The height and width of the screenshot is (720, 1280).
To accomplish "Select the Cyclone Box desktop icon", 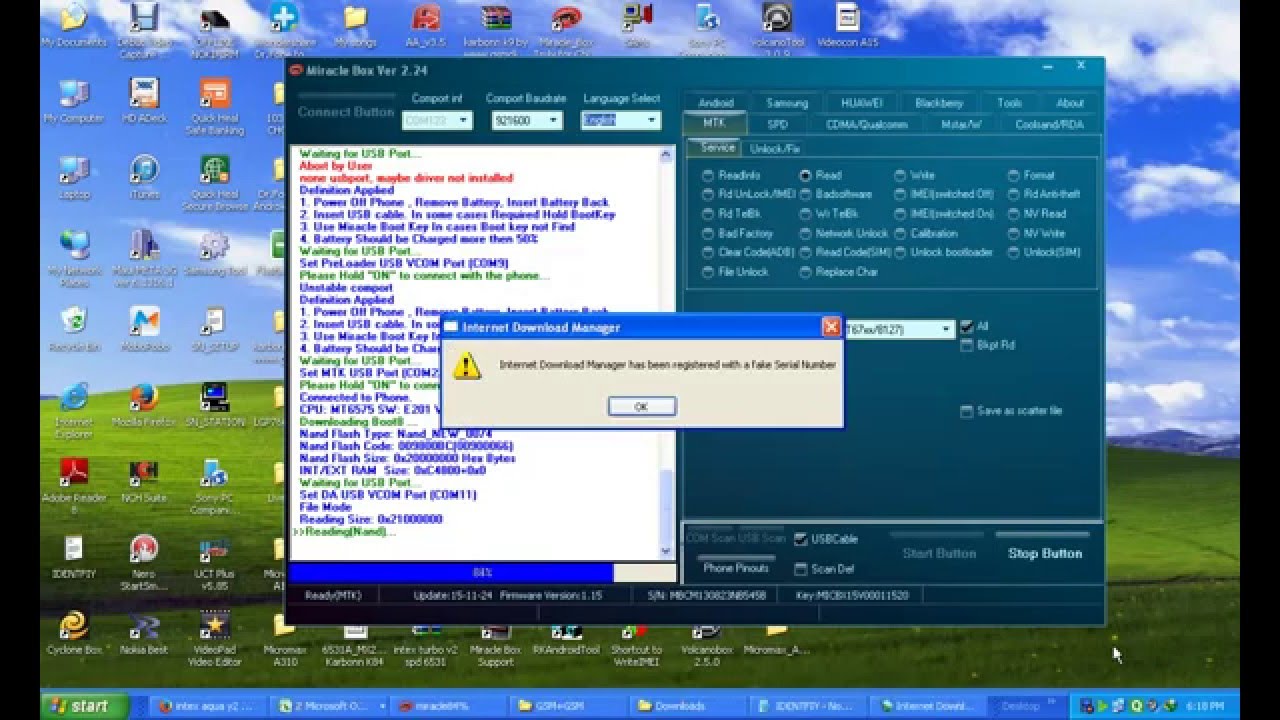I will coord(74,632).
